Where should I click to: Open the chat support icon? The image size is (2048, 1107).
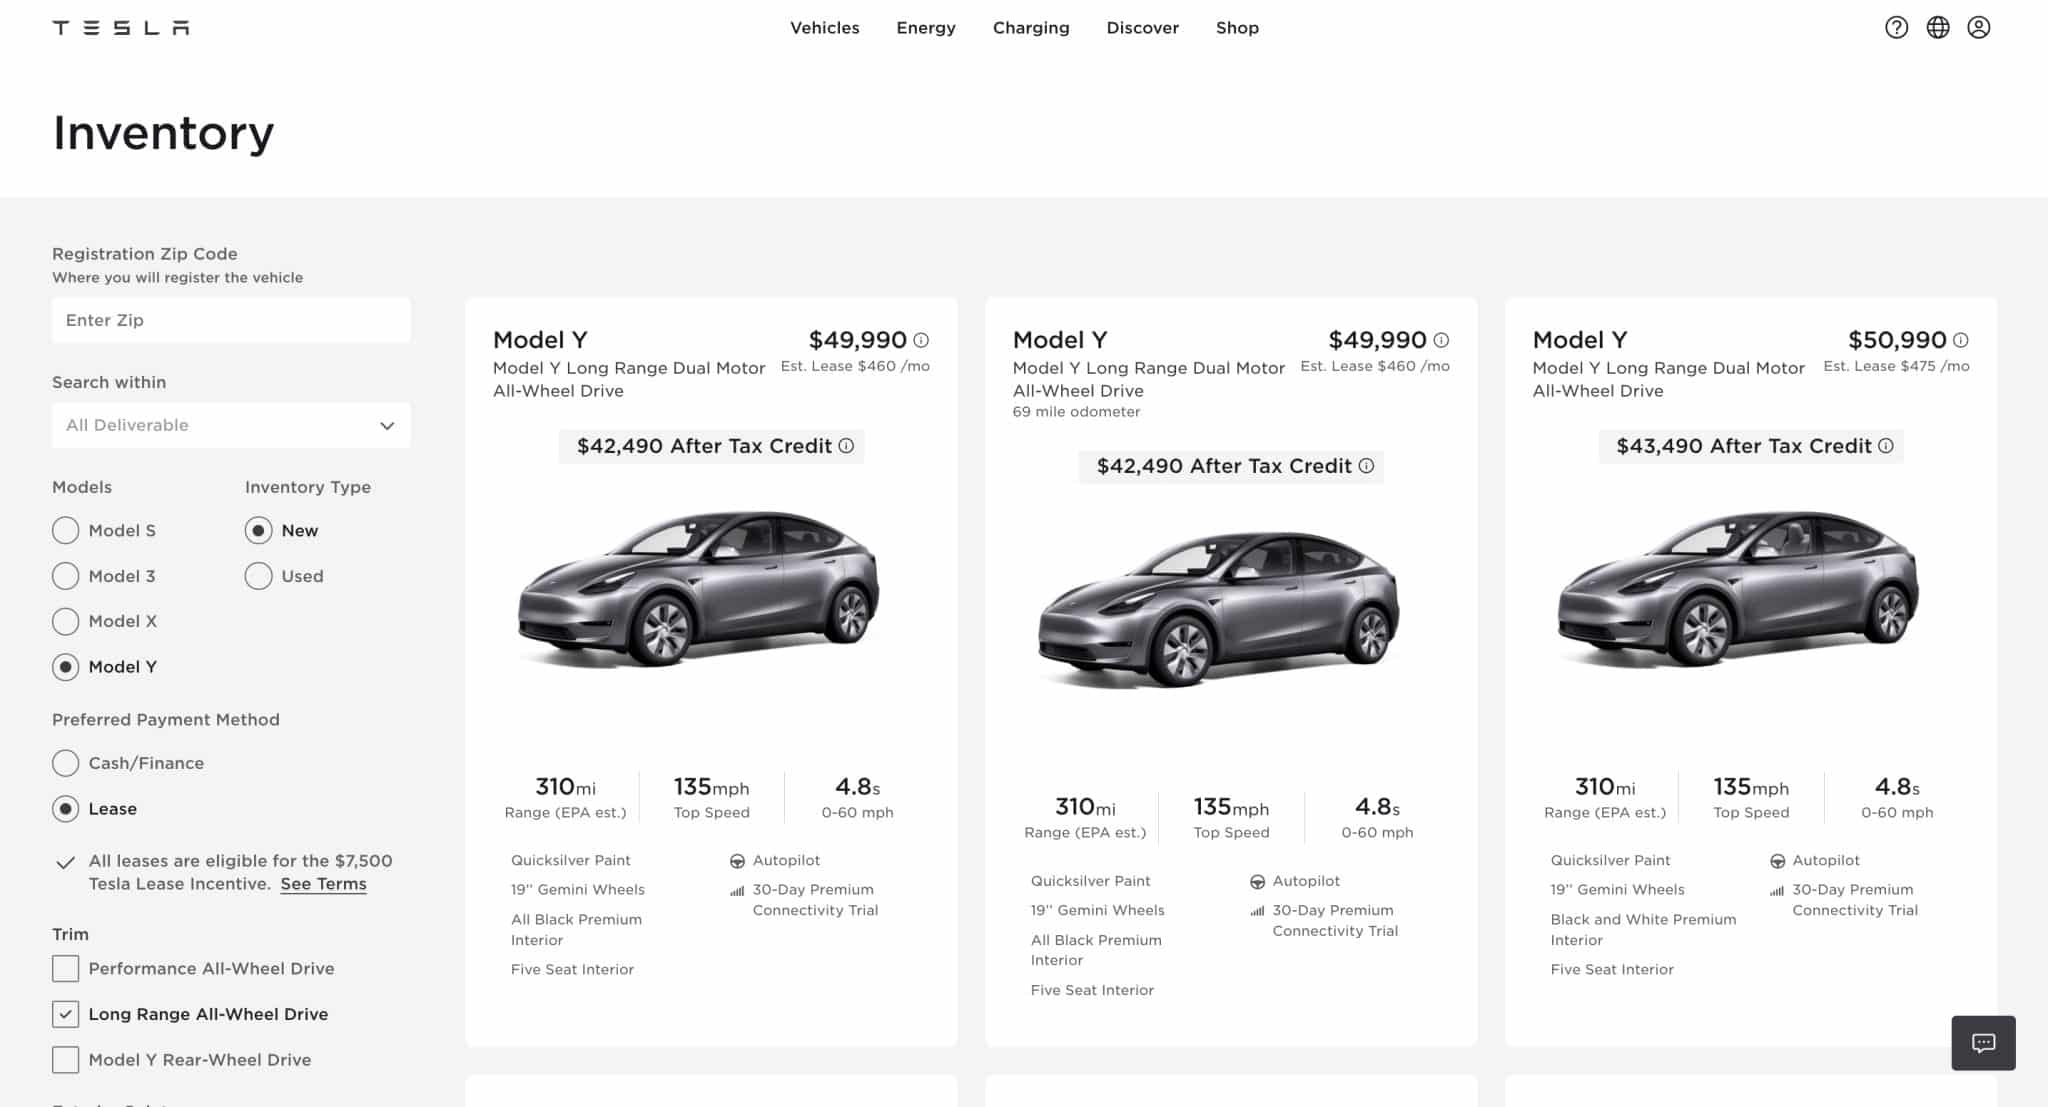[x=1983, y=1043]
